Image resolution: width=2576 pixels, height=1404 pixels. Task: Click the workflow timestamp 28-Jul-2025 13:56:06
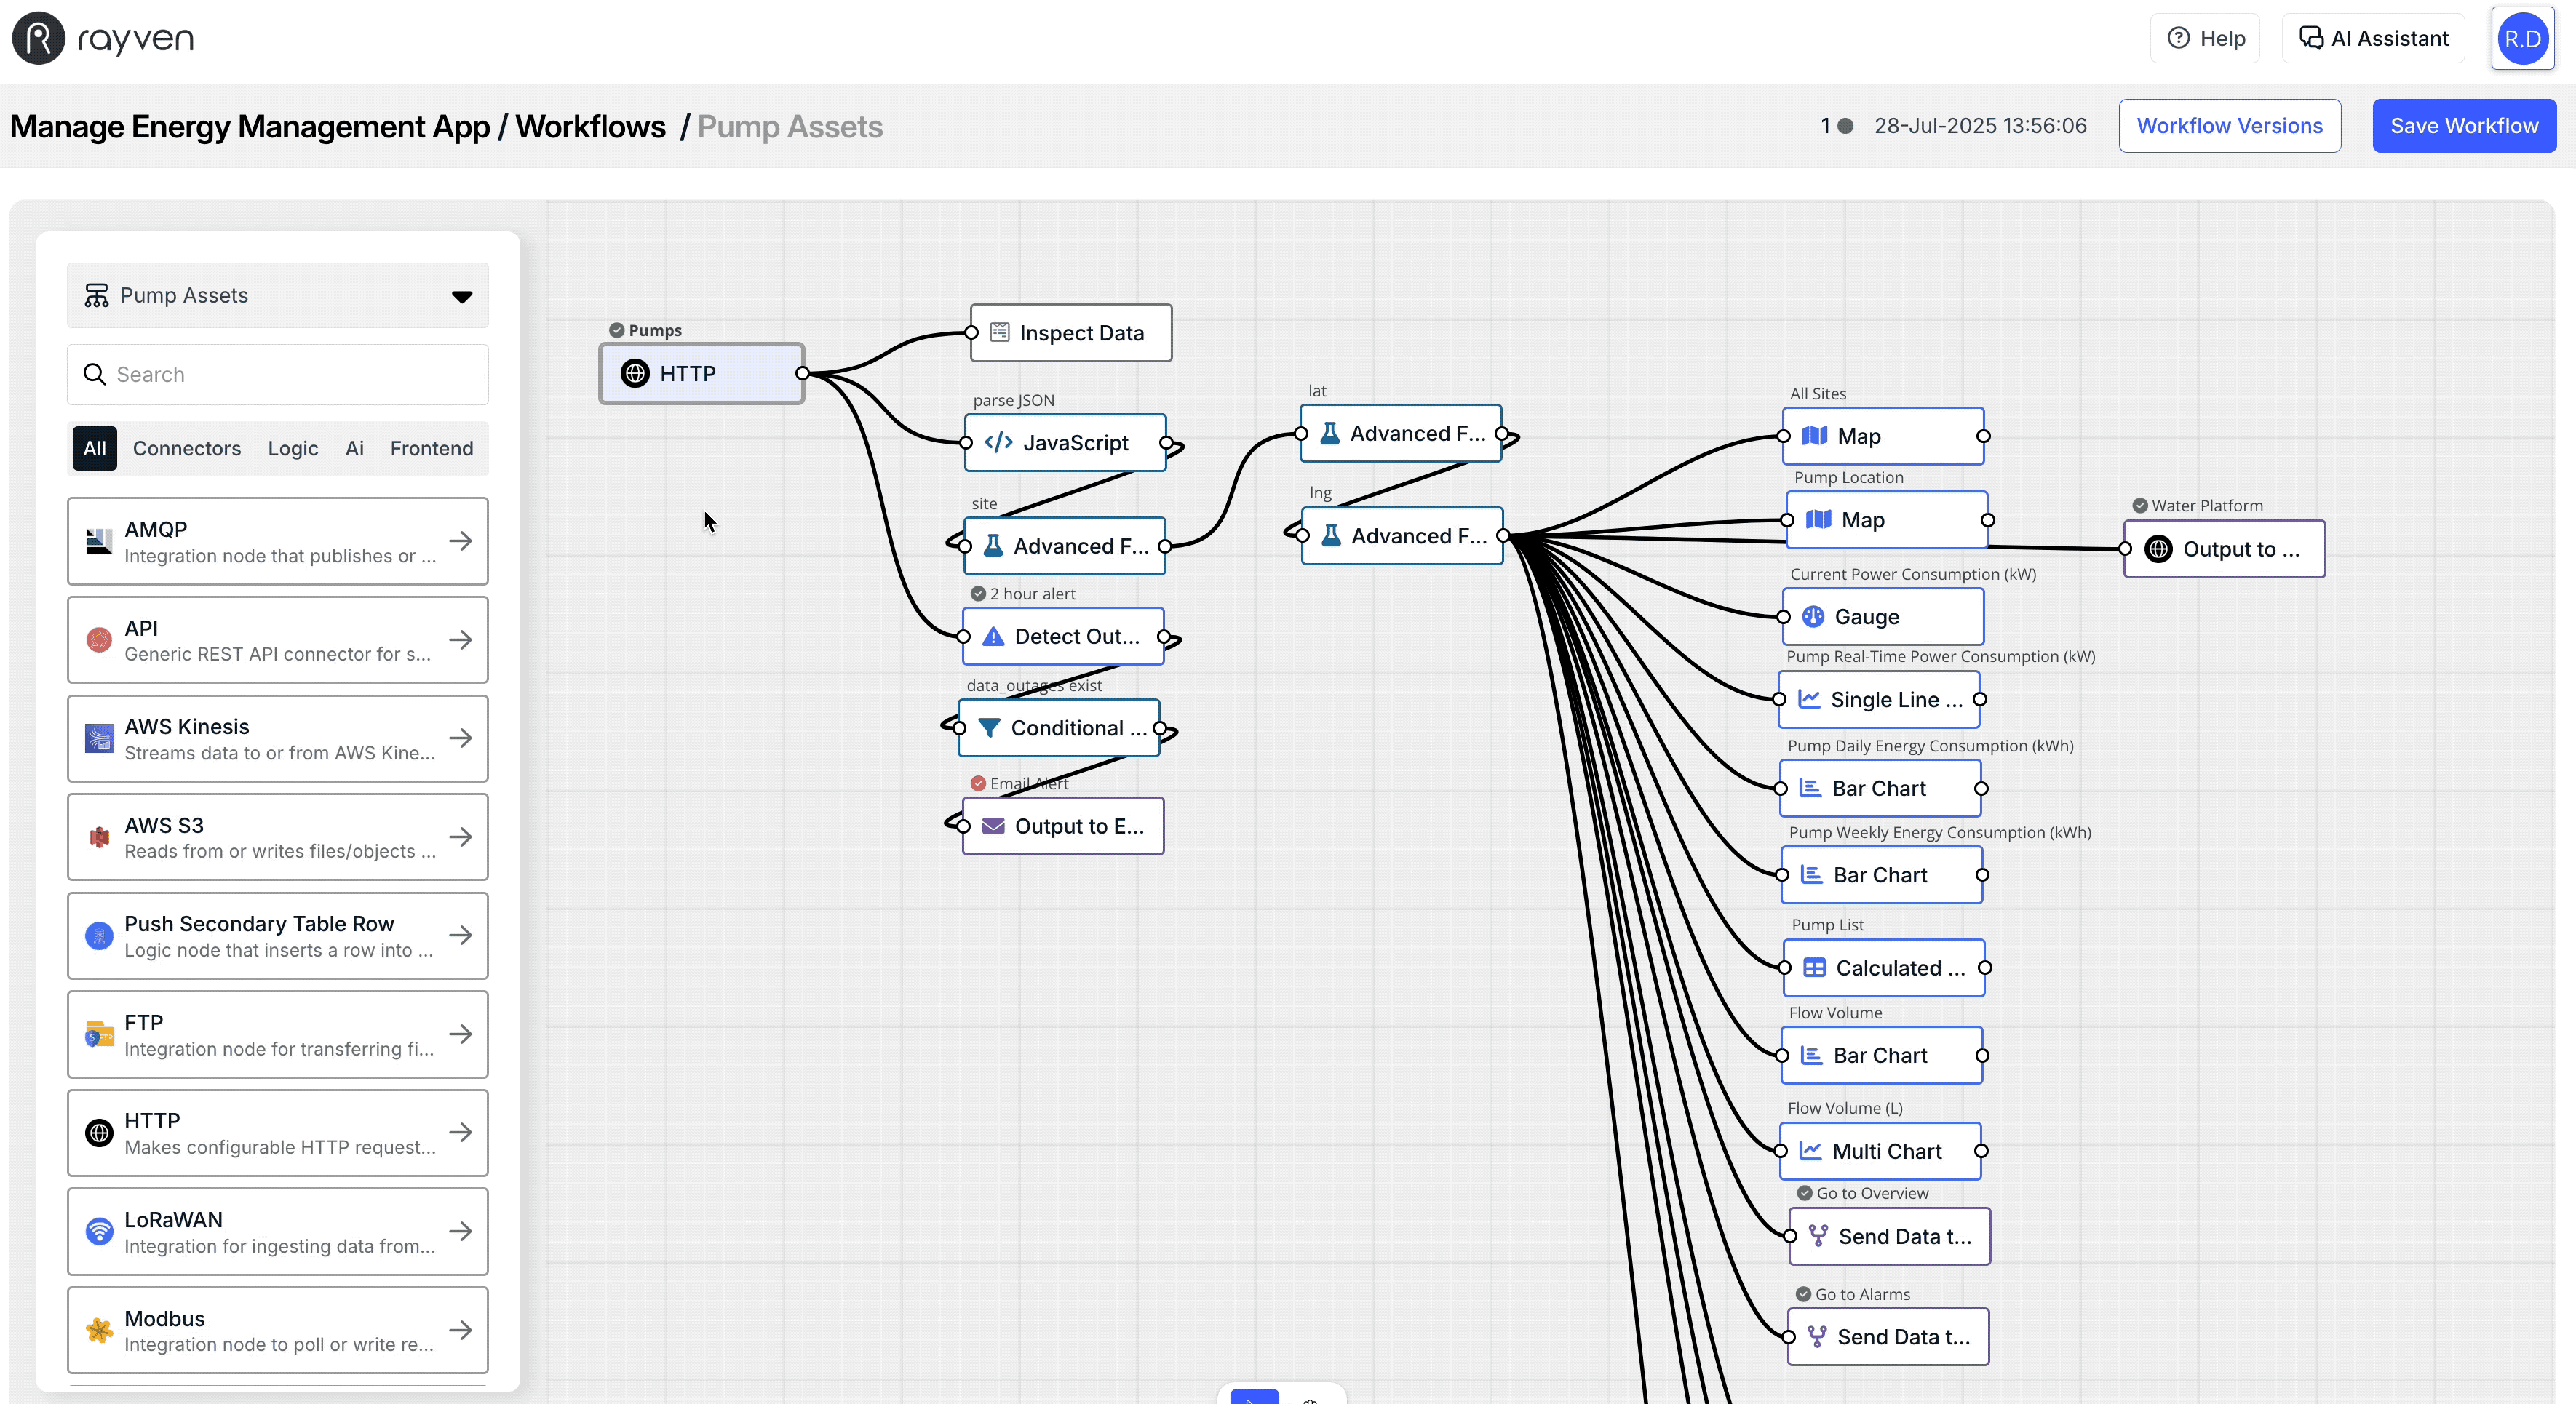(1980, 126)
